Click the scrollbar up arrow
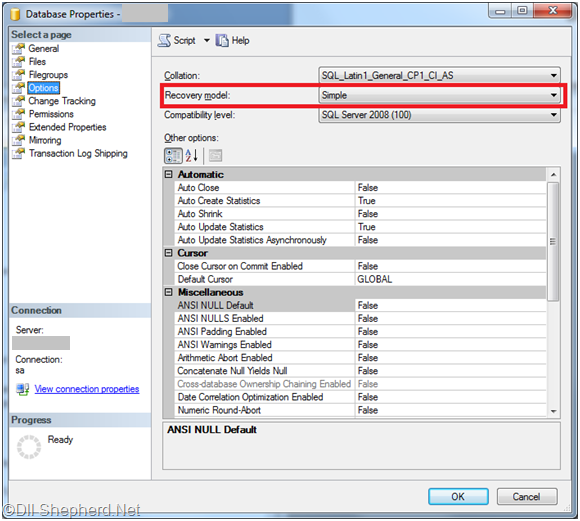580x521 pixels. 553,175
